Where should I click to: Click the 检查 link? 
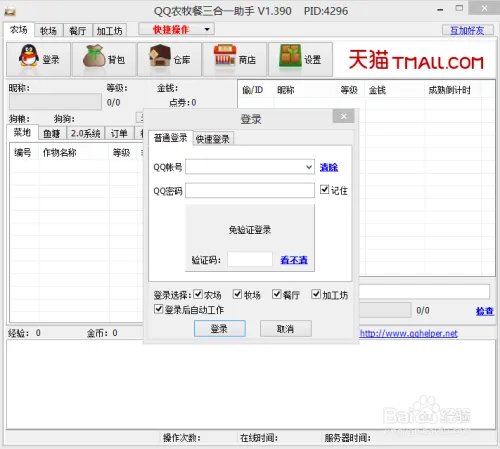tap(485, 311)
